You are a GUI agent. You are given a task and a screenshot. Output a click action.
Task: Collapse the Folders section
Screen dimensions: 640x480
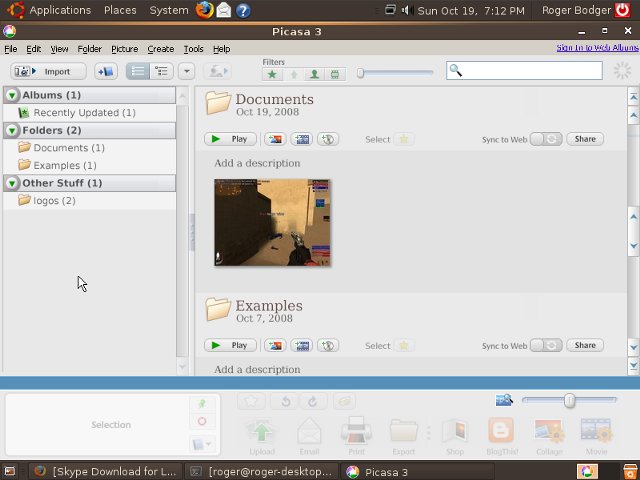tap(12, 130)
